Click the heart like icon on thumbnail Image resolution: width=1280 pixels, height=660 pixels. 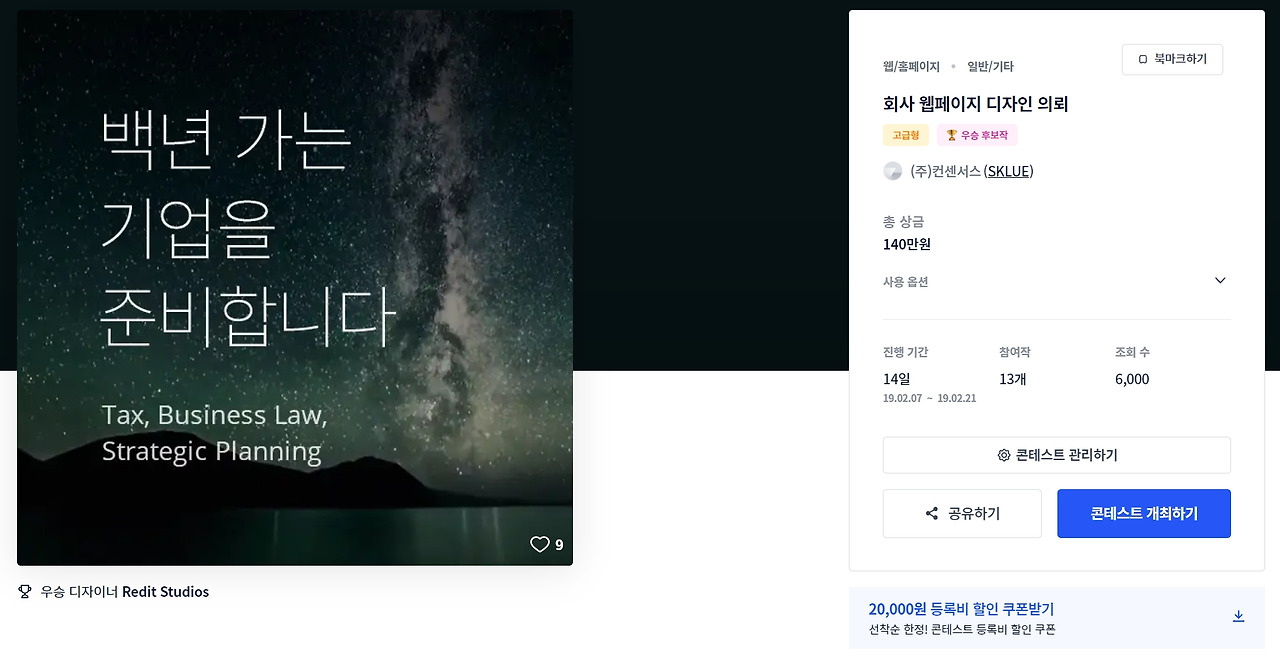point(540,545)
